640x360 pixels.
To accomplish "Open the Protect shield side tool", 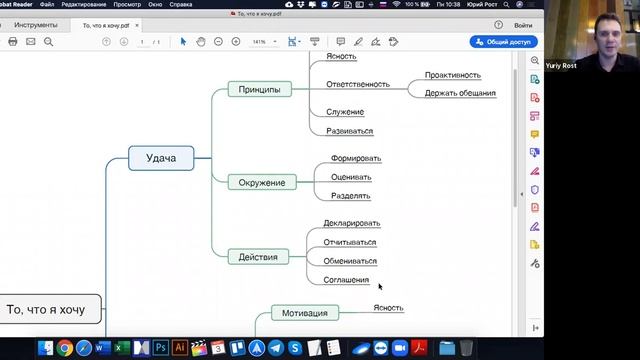I will (535, 189).
